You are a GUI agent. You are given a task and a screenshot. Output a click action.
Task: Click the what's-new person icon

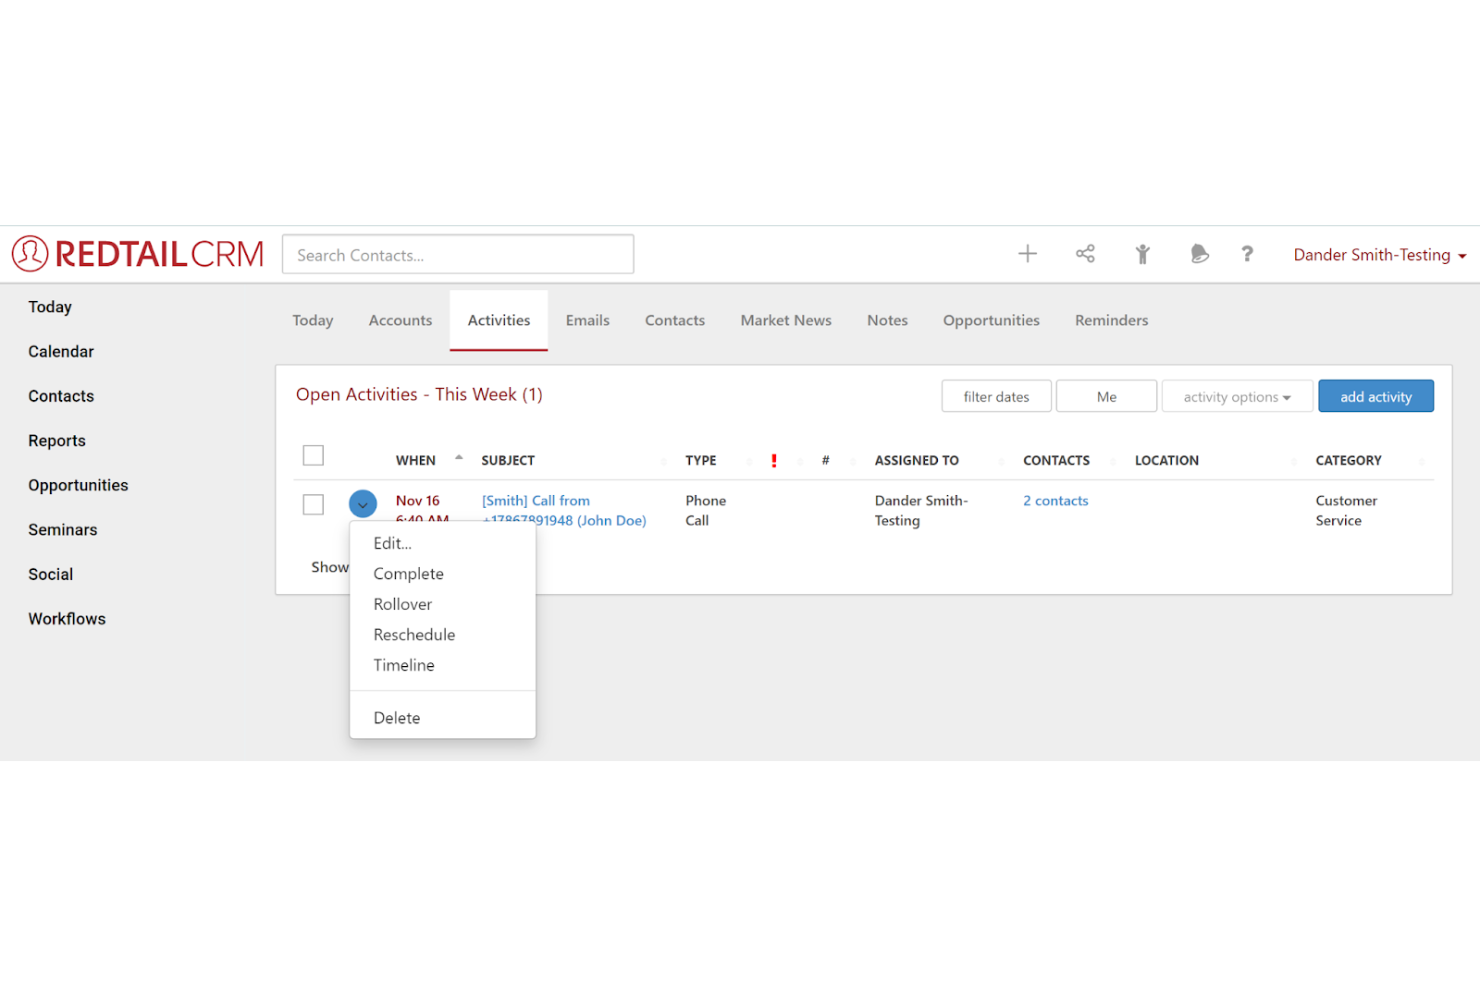(1143, 253)
